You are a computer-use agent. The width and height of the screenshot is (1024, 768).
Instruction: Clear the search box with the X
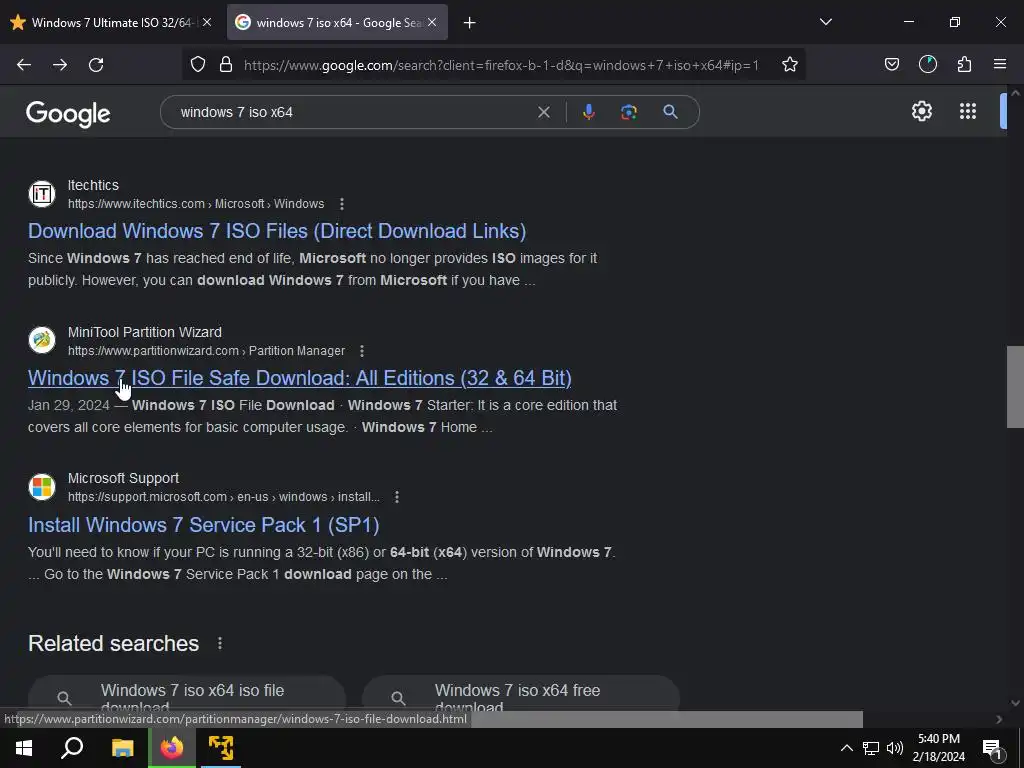(x=543, y=112)
